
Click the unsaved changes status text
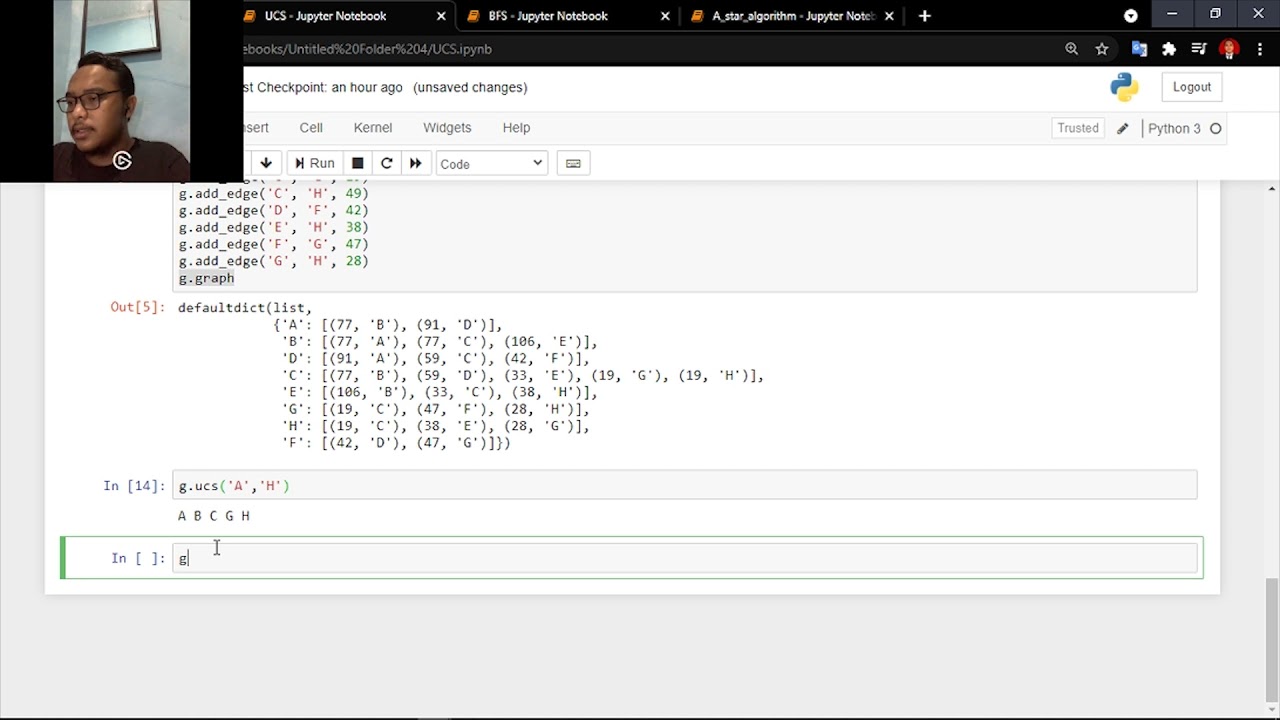click(470, 87)
